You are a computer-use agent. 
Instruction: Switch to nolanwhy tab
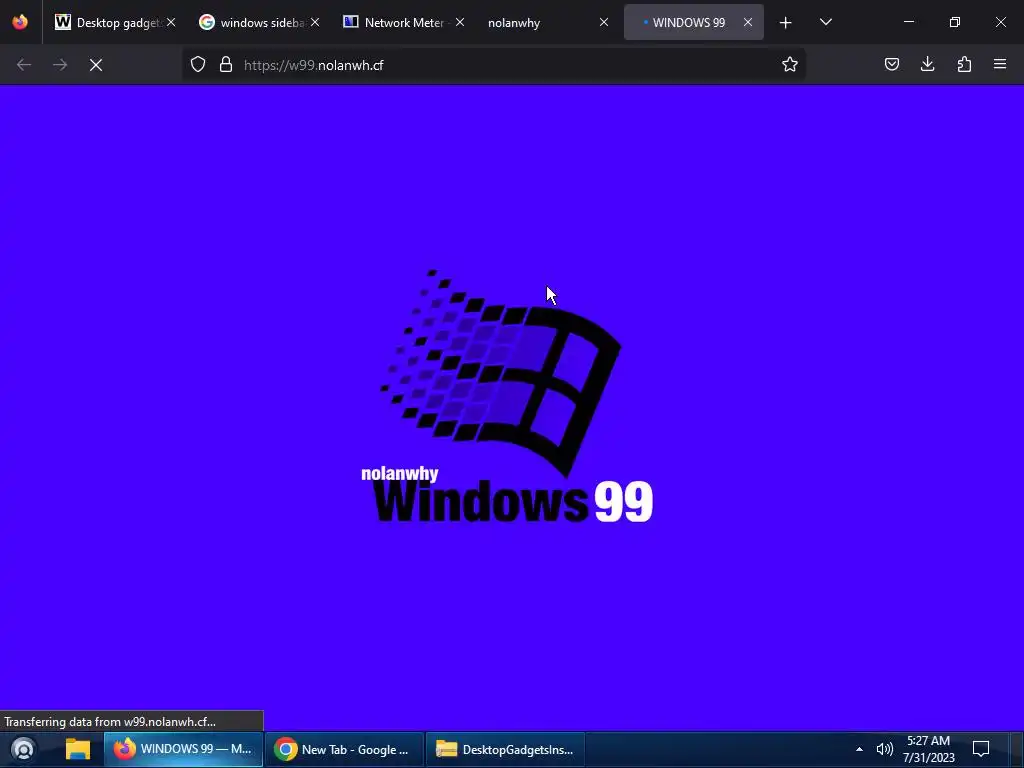pos(547,22)
